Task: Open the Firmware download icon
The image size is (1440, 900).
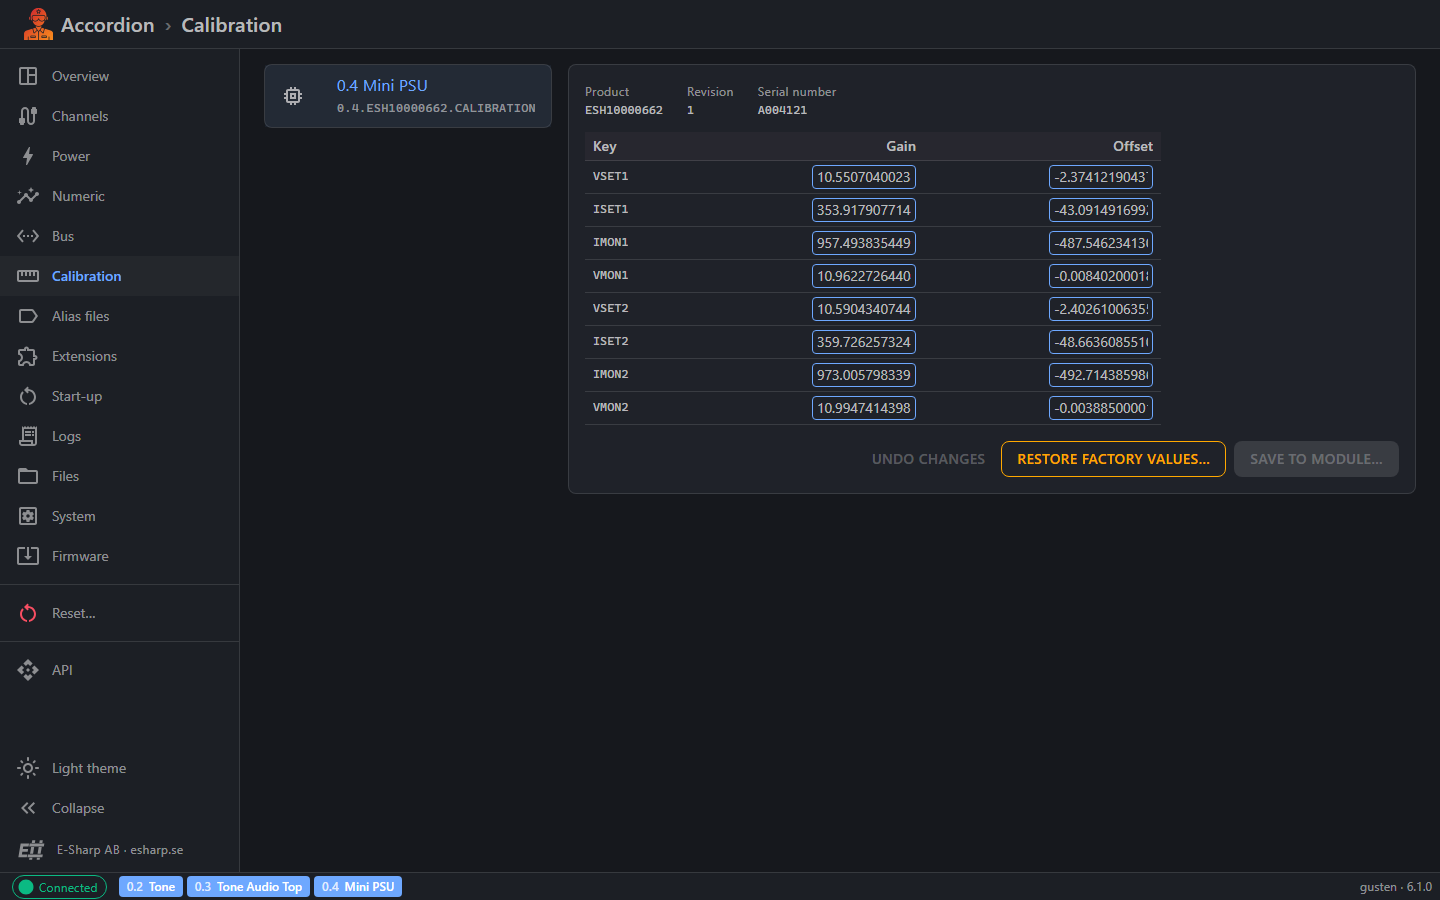Action: 28,556
